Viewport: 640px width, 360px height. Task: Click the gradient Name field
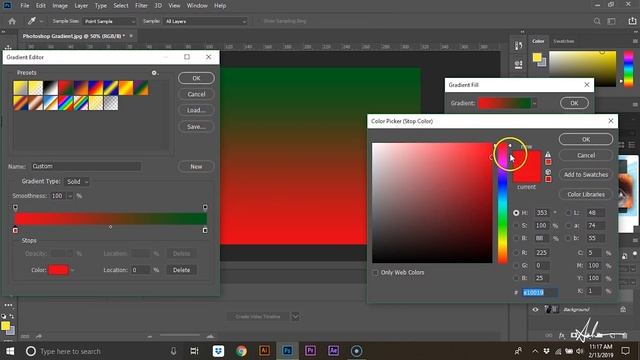[86, 167]
